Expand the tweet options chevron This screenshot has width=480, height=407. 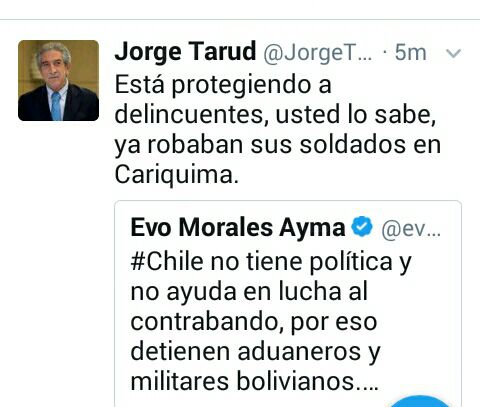(x=453, y=53)
